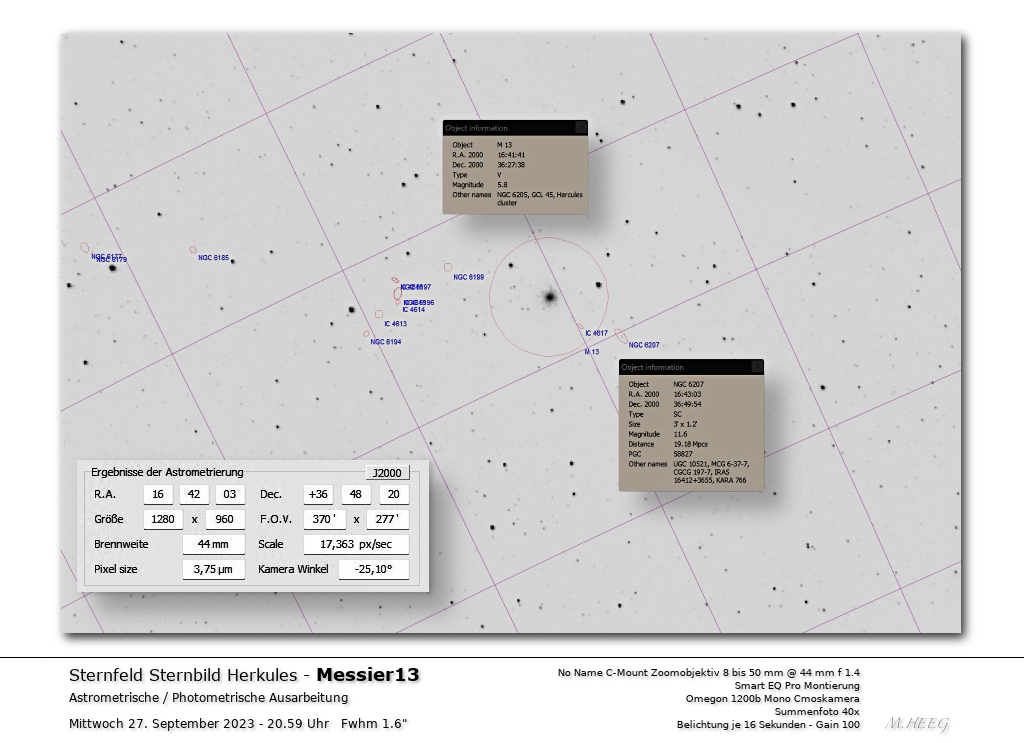Click the J2000 epoch button
Viewport: 1024px width, 743px height.
[x=387, y=473]
